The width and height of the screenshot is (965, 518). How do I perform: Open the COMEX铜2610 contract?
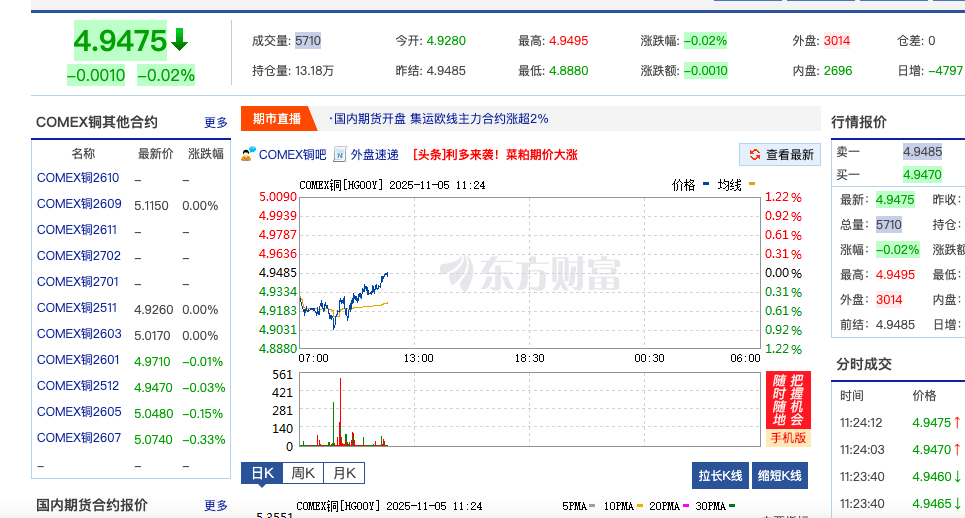click(x=78, y=178)
